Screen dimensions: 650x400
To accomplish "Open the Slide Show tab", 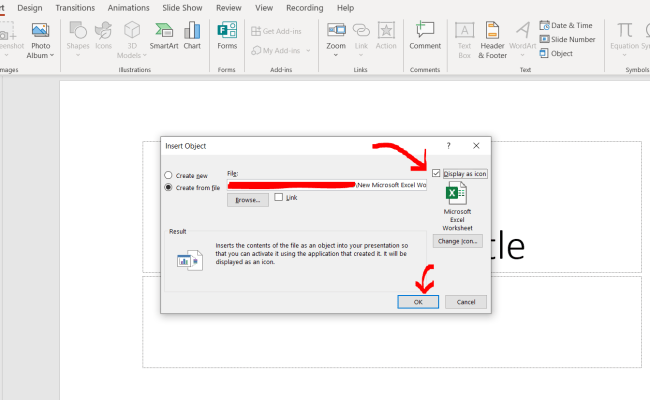I will [x=182, y=8].
